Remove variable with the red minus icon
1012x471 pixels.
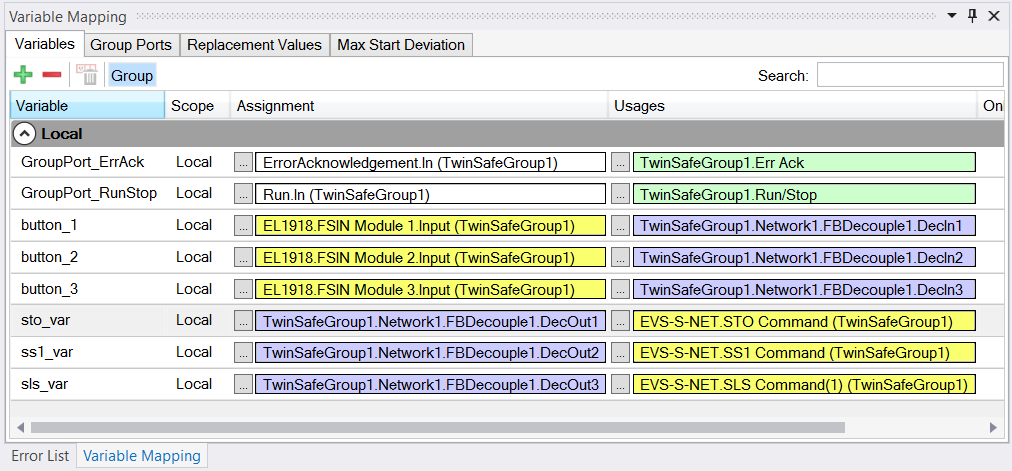52,75
